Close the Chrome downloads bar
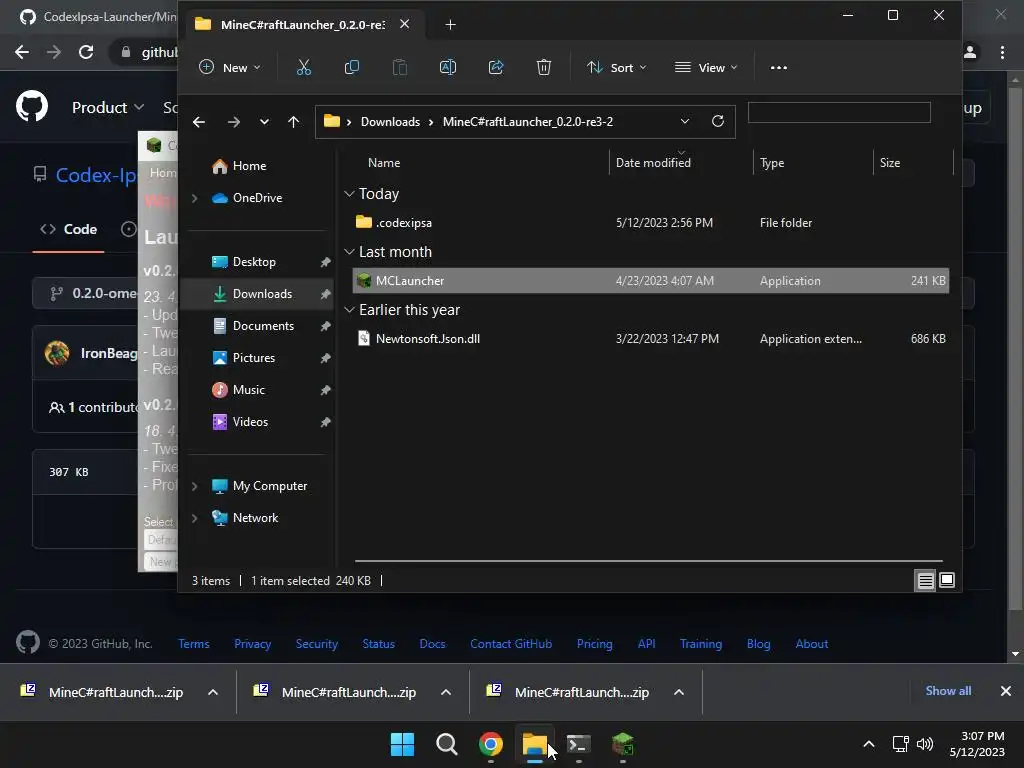This screenshot has width=1024, height=768. 1006,691
